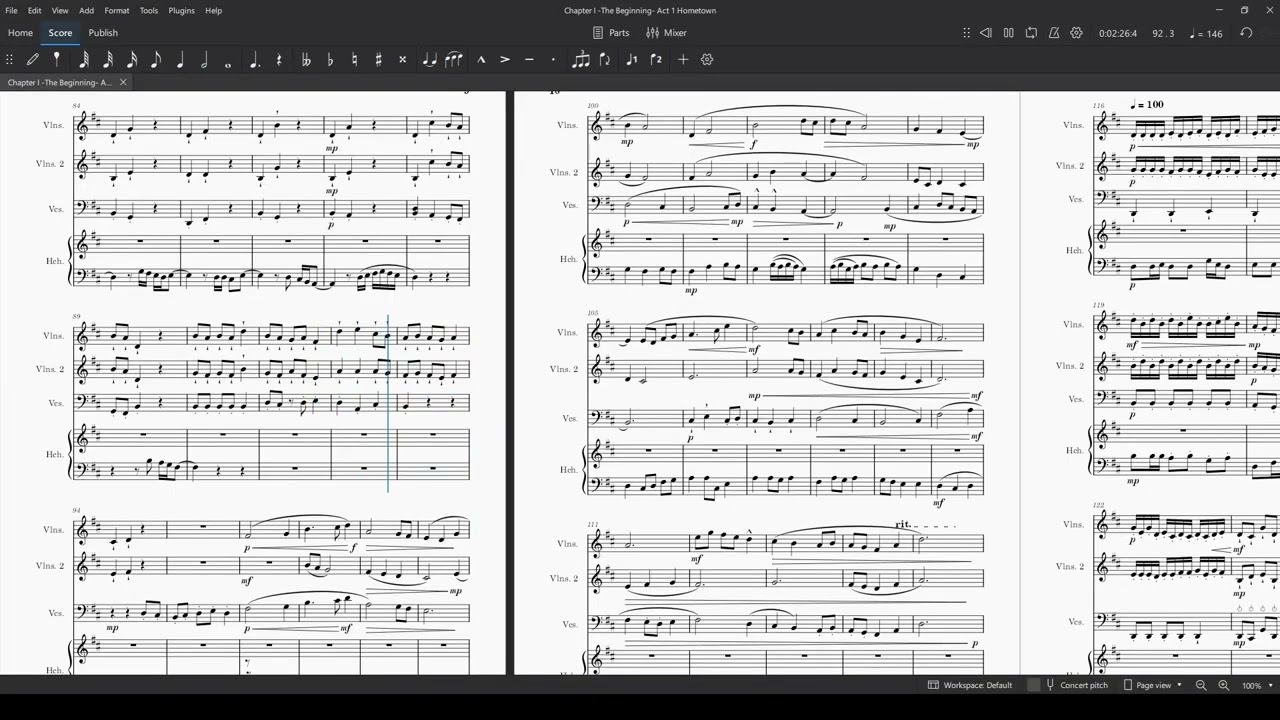Open the Mixer panel

pos(667,33)
